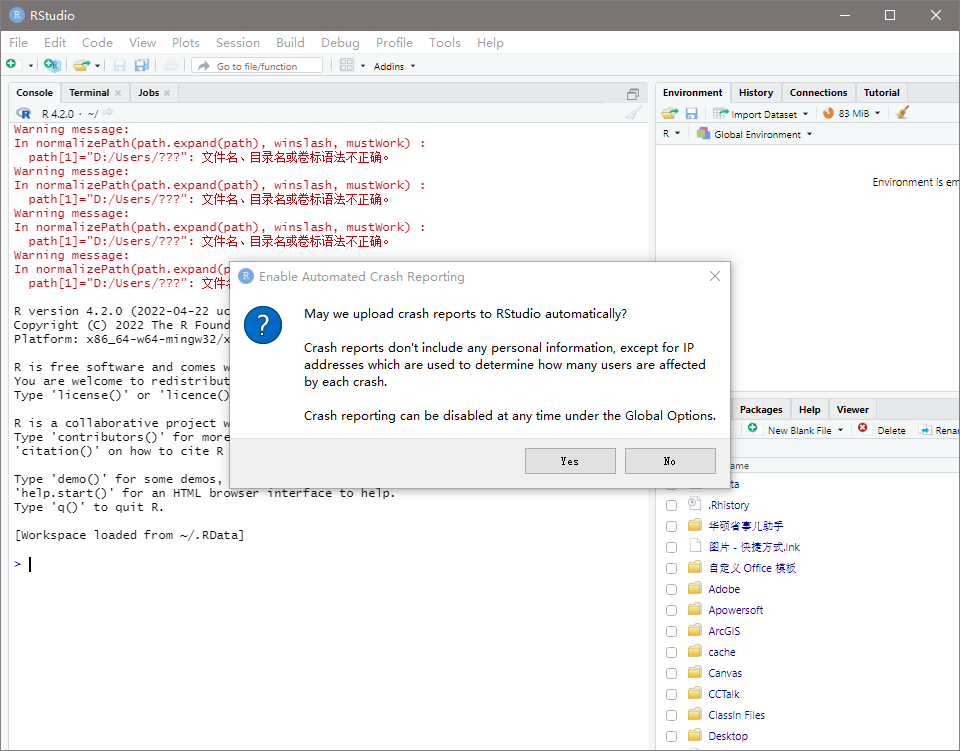960x751 pixels.
Task: Switch to the History tab
Action: pos(756,92)
